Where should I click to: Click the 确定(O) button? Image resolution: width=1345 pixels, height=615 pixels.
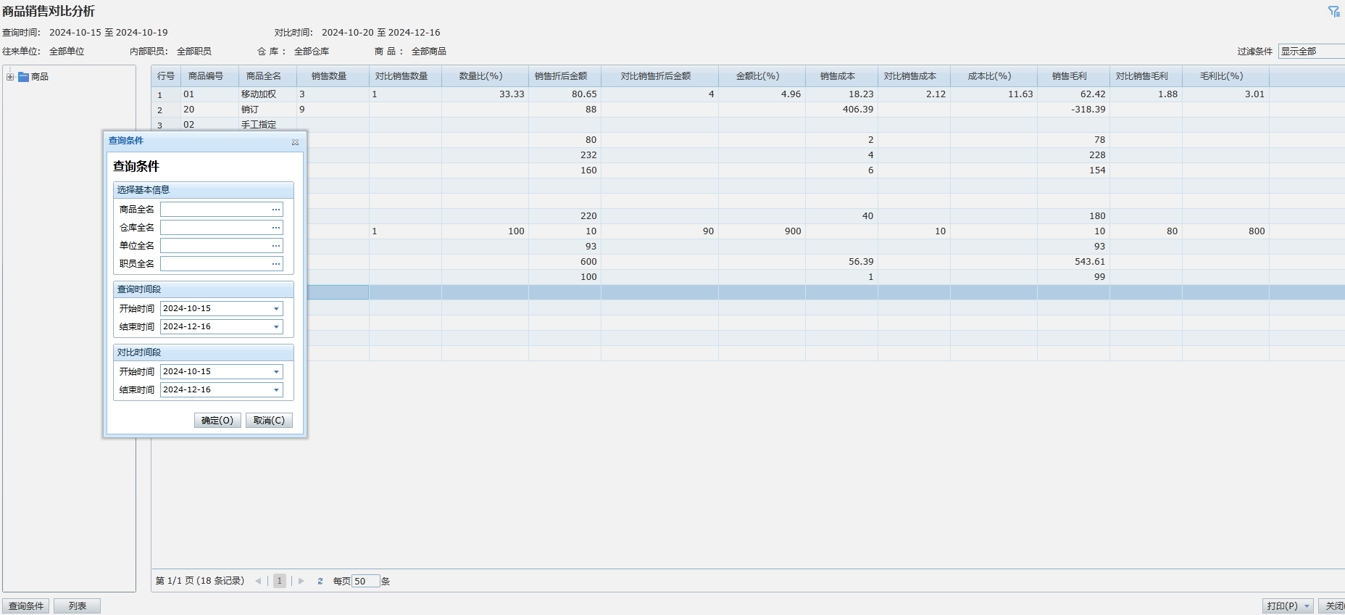point(217,421)
